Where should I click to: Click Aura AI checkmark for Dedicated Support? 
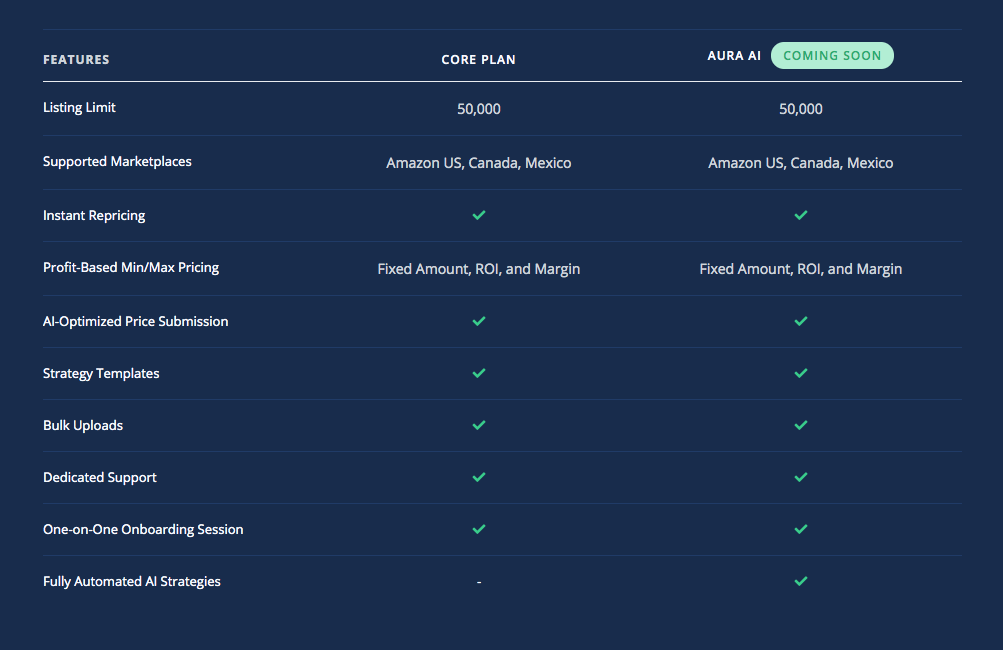point(800,477)
